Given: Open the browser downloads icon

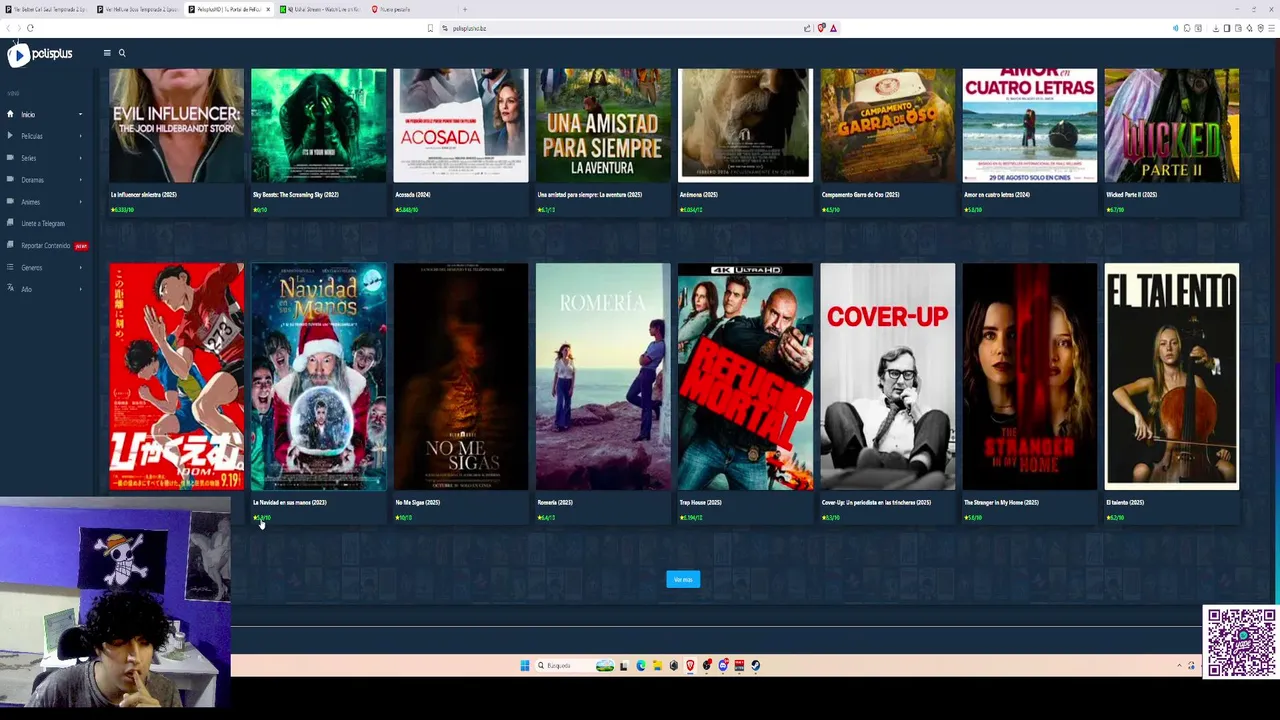Looking at the screenshot, I should click(1216, 28).
